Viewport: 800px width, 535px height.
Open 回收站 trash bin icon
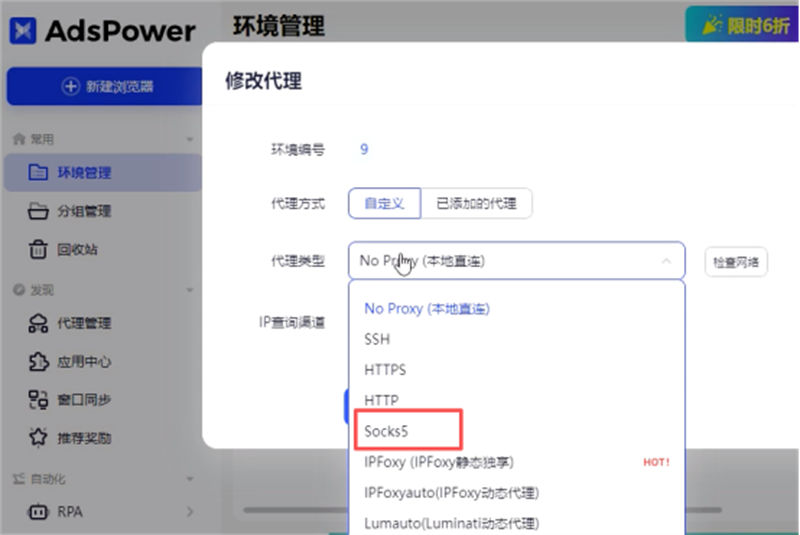point(38,249)
